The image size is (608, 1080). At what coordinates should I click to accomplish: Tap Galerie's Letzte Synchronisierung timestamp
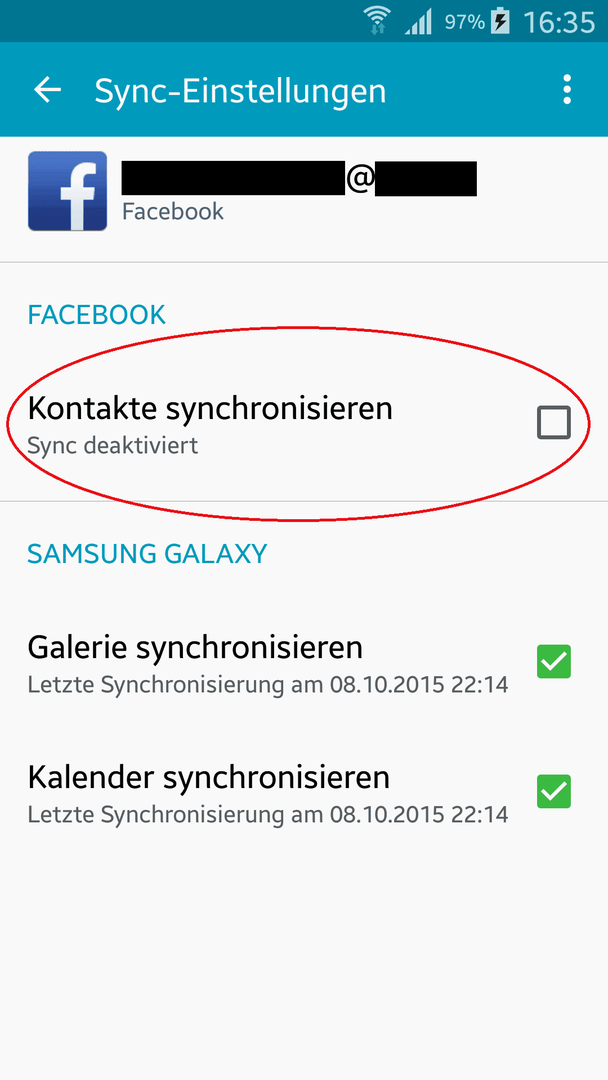click(x=268, y=685)
